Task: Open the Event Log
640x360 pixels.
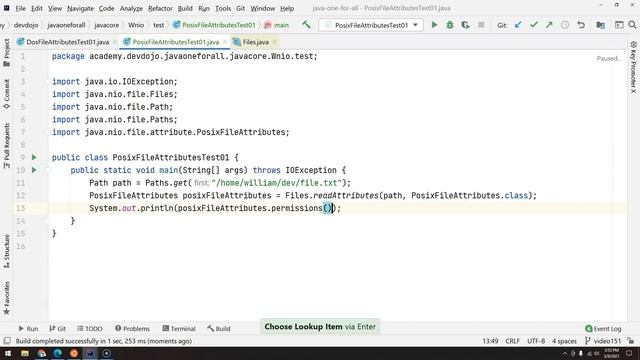Action: 603,329
